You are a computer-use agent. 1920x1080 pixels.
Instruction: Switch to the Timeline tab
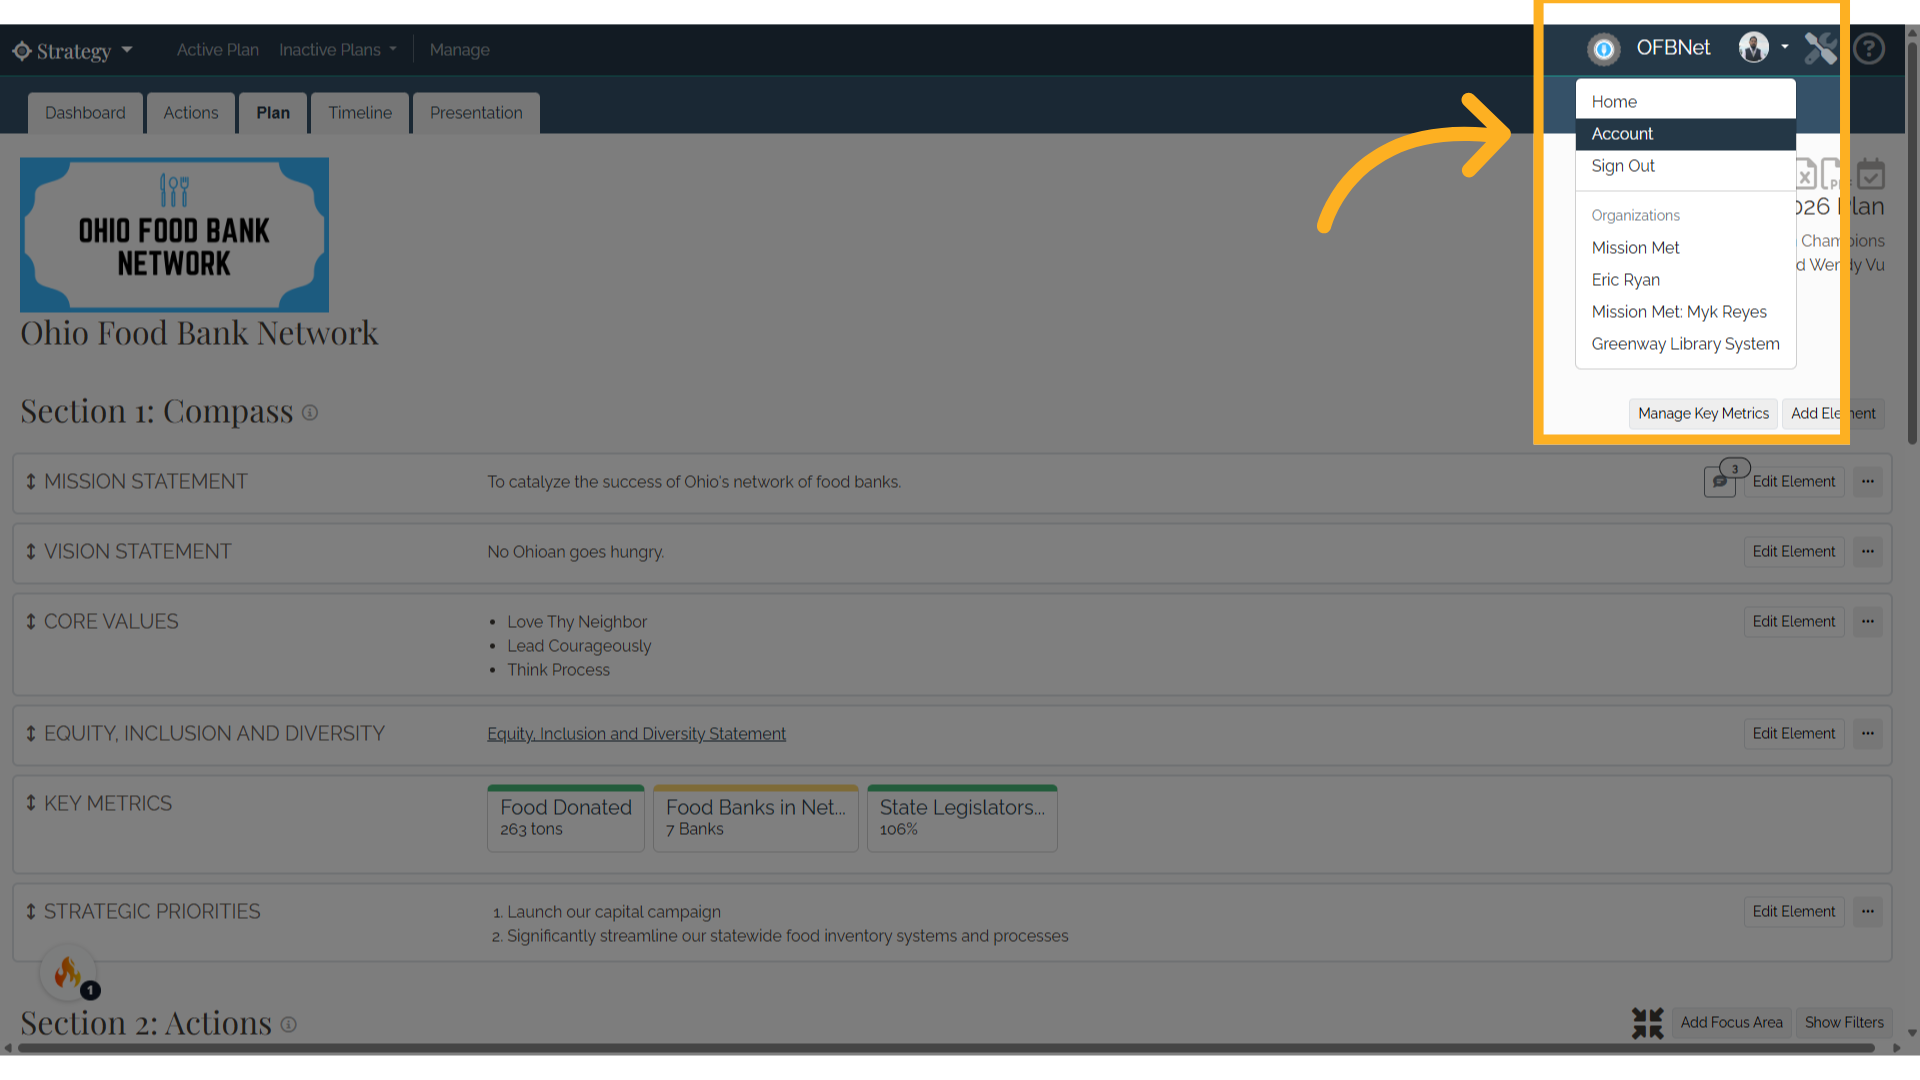pyautogui.click(x=360, y=113)
